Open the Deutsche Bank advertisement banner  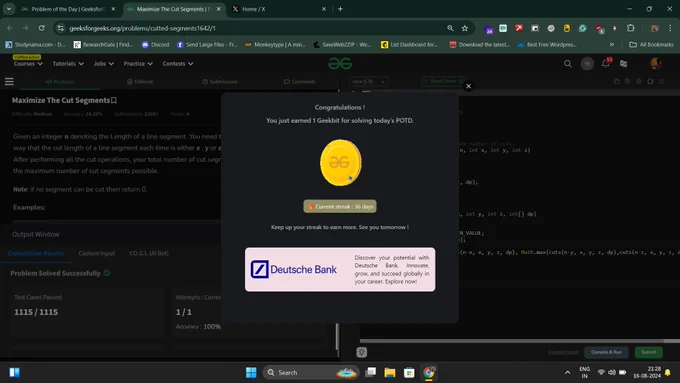click(x=340, y=269)
